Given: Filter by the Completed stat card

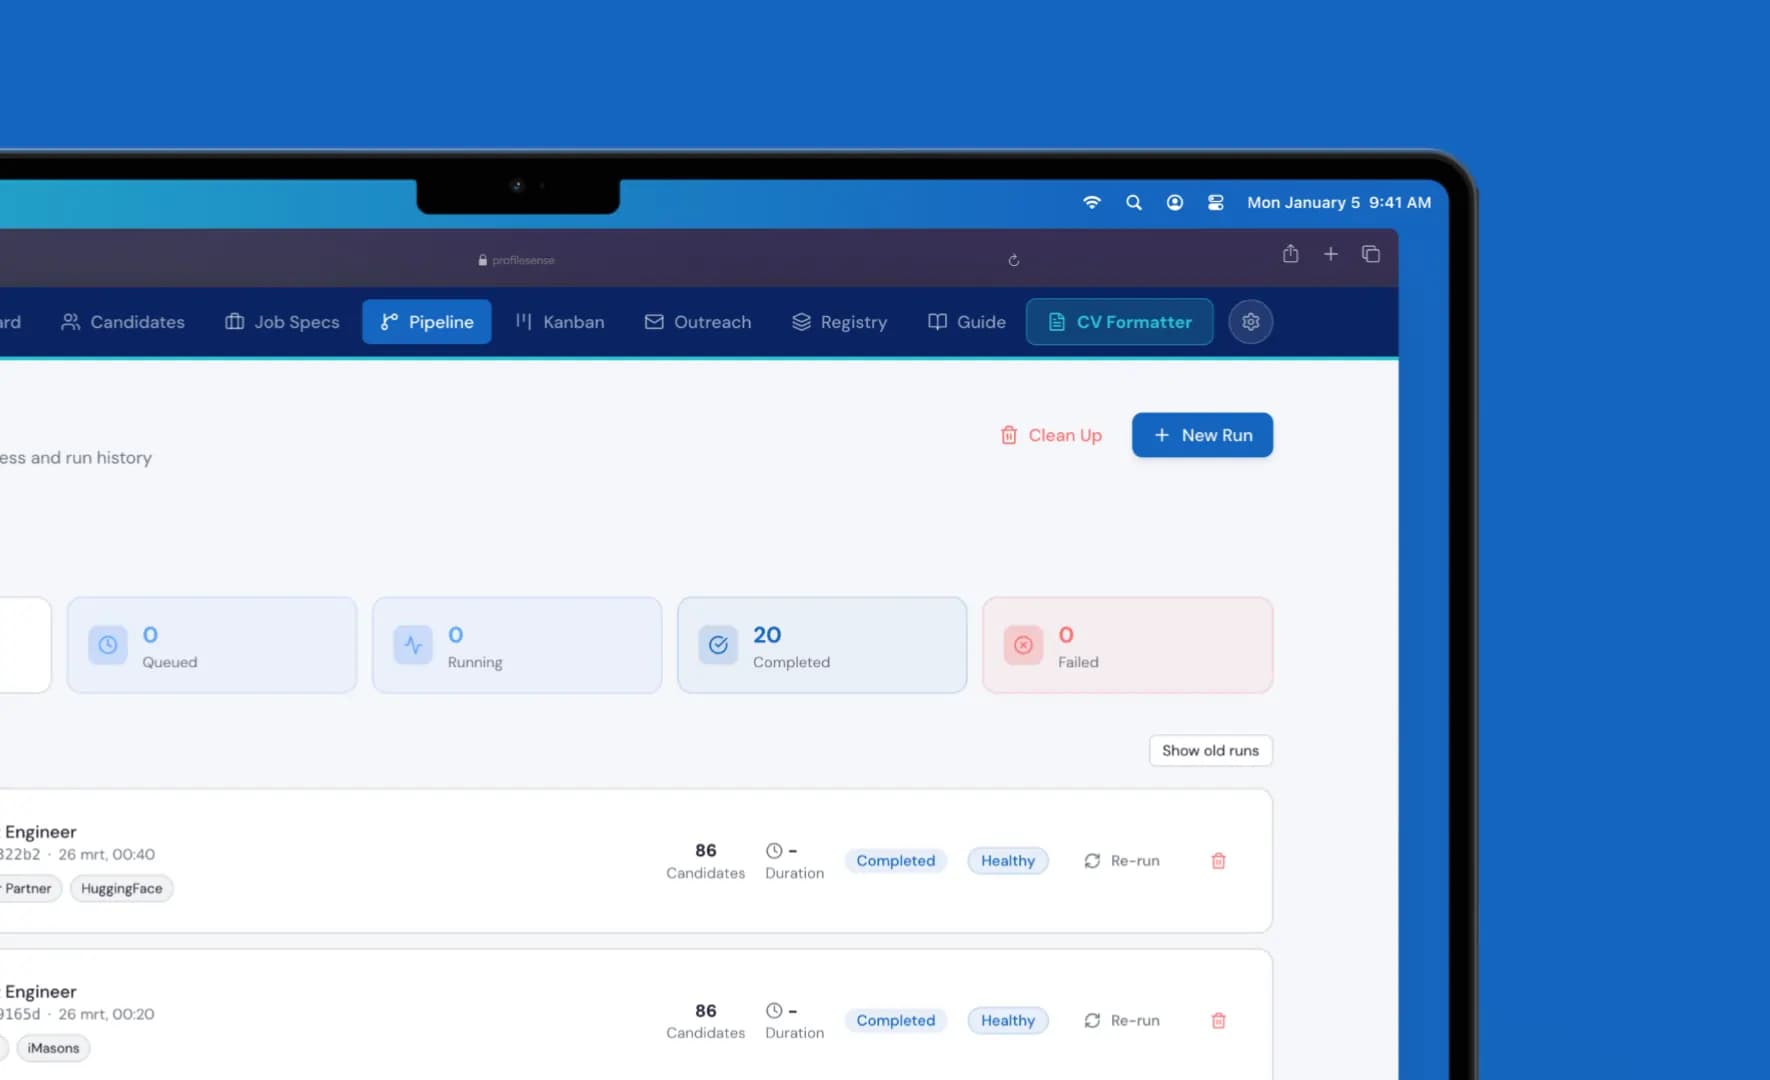Looking at the screenshot, I should 821,646.
